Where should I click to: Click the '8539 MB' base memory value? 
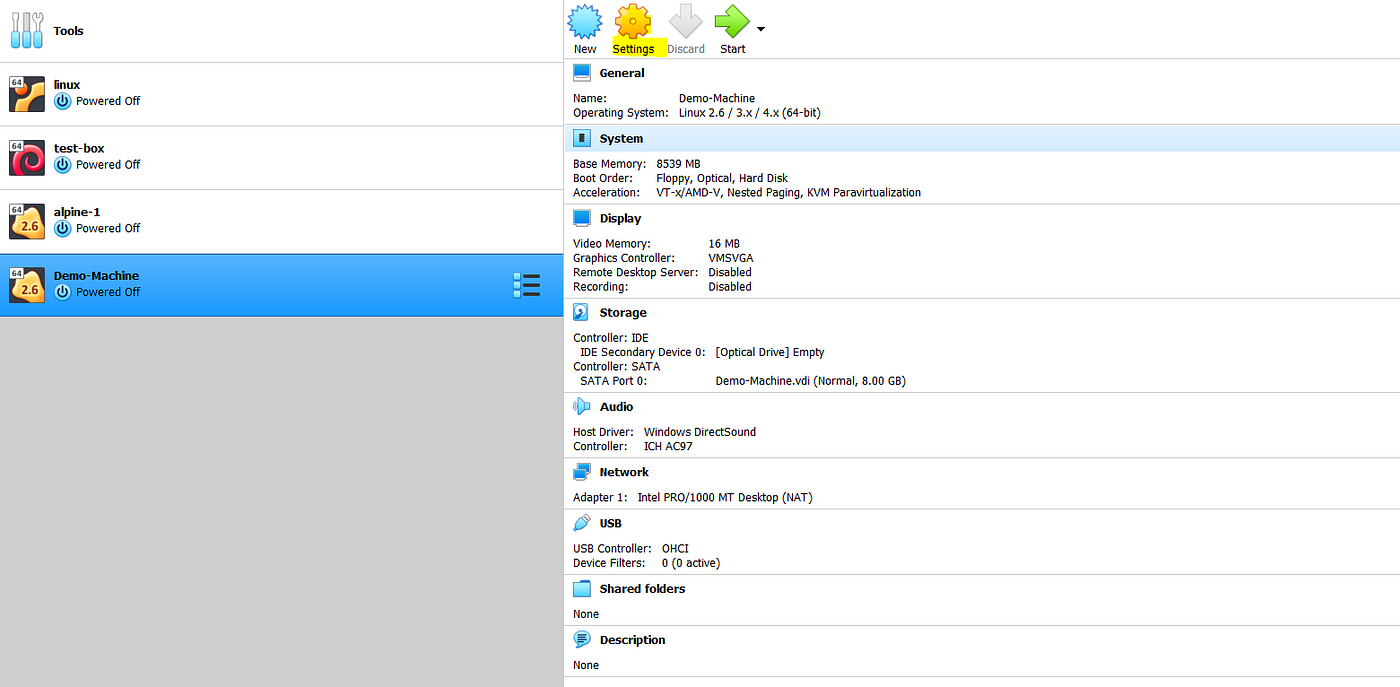point(678,164)
